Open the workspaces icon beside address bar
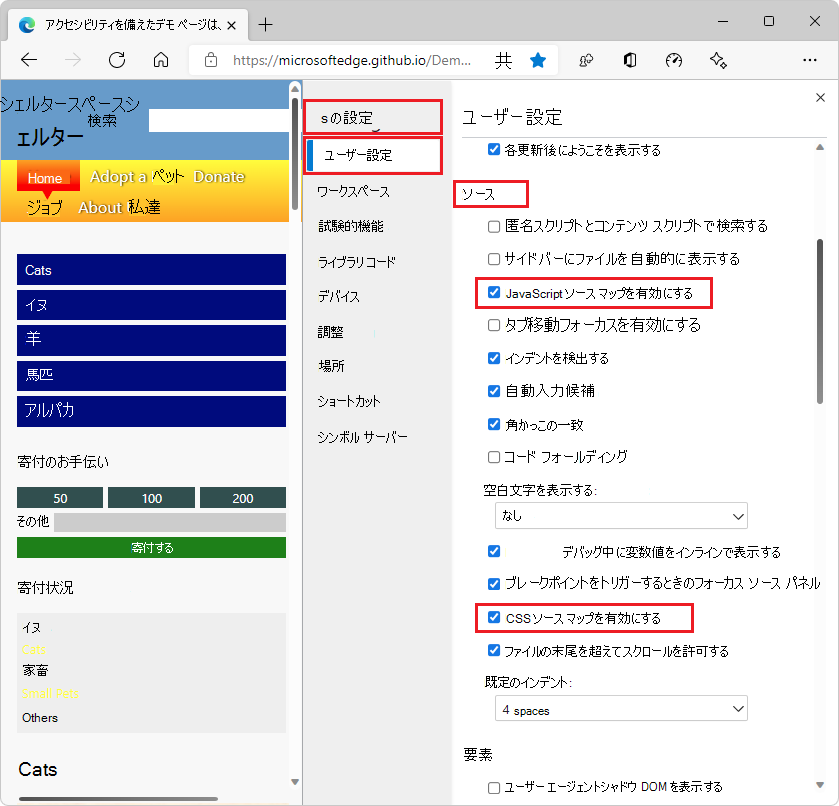 click(583, 60)
